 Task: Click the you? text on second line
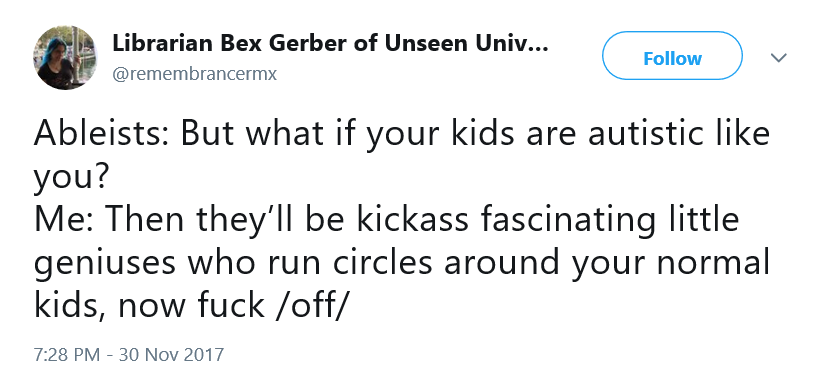(71, 178)
